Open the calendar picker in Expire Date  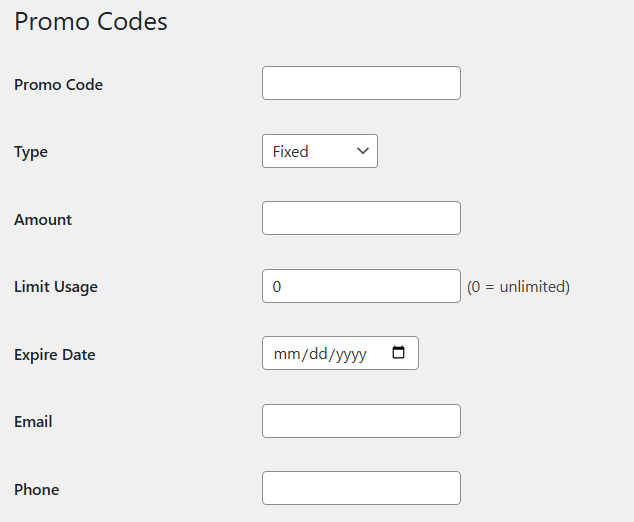tap(399, 353)
